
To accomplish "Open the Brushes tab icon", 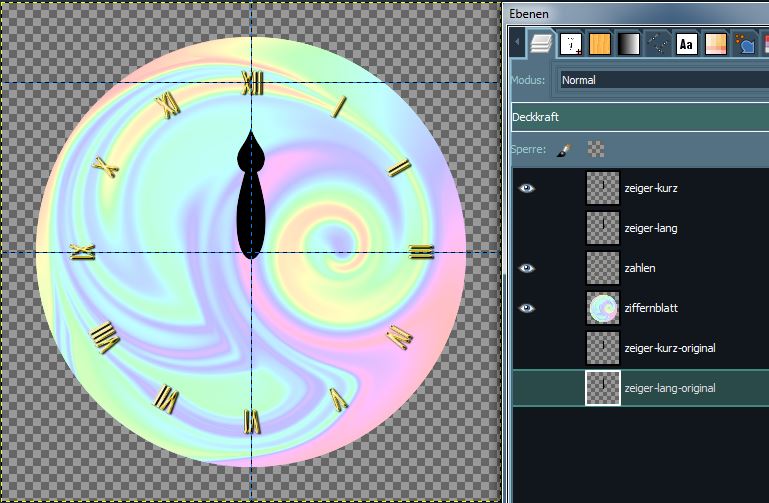I will coord(571,44).
